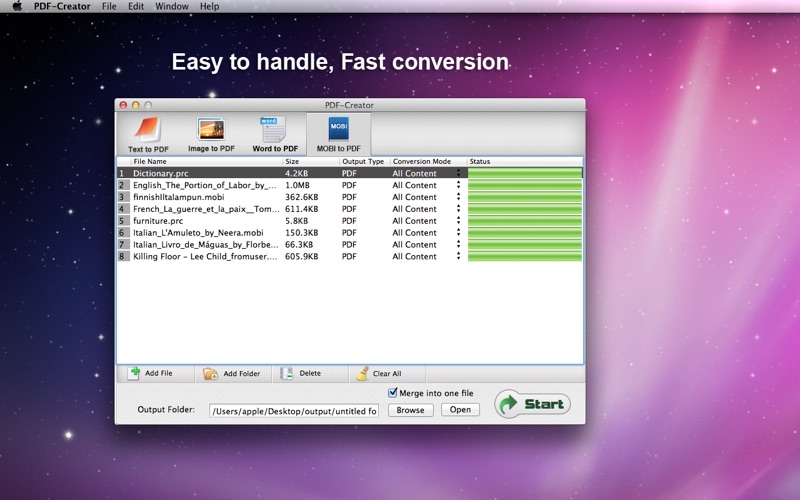Sort by File Name column header

pyautogui.click(x=206, y=161)
